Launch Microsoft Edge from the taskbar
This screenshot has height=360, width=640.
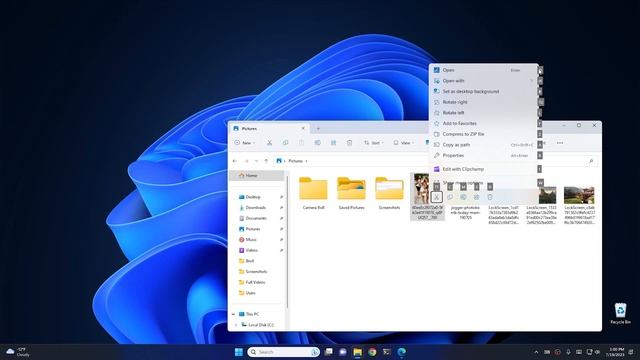(402, 352)
